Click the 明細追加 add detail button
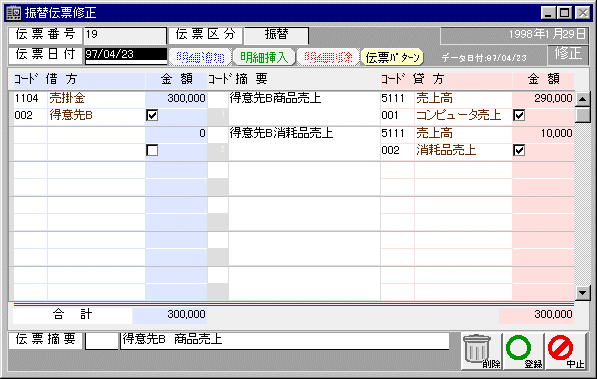597x379 pixels. coord(200,57)
